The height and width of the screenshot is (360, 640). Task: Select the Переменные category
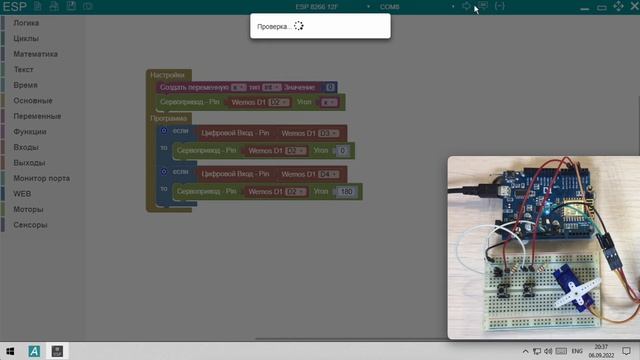(x=37, y=116)
